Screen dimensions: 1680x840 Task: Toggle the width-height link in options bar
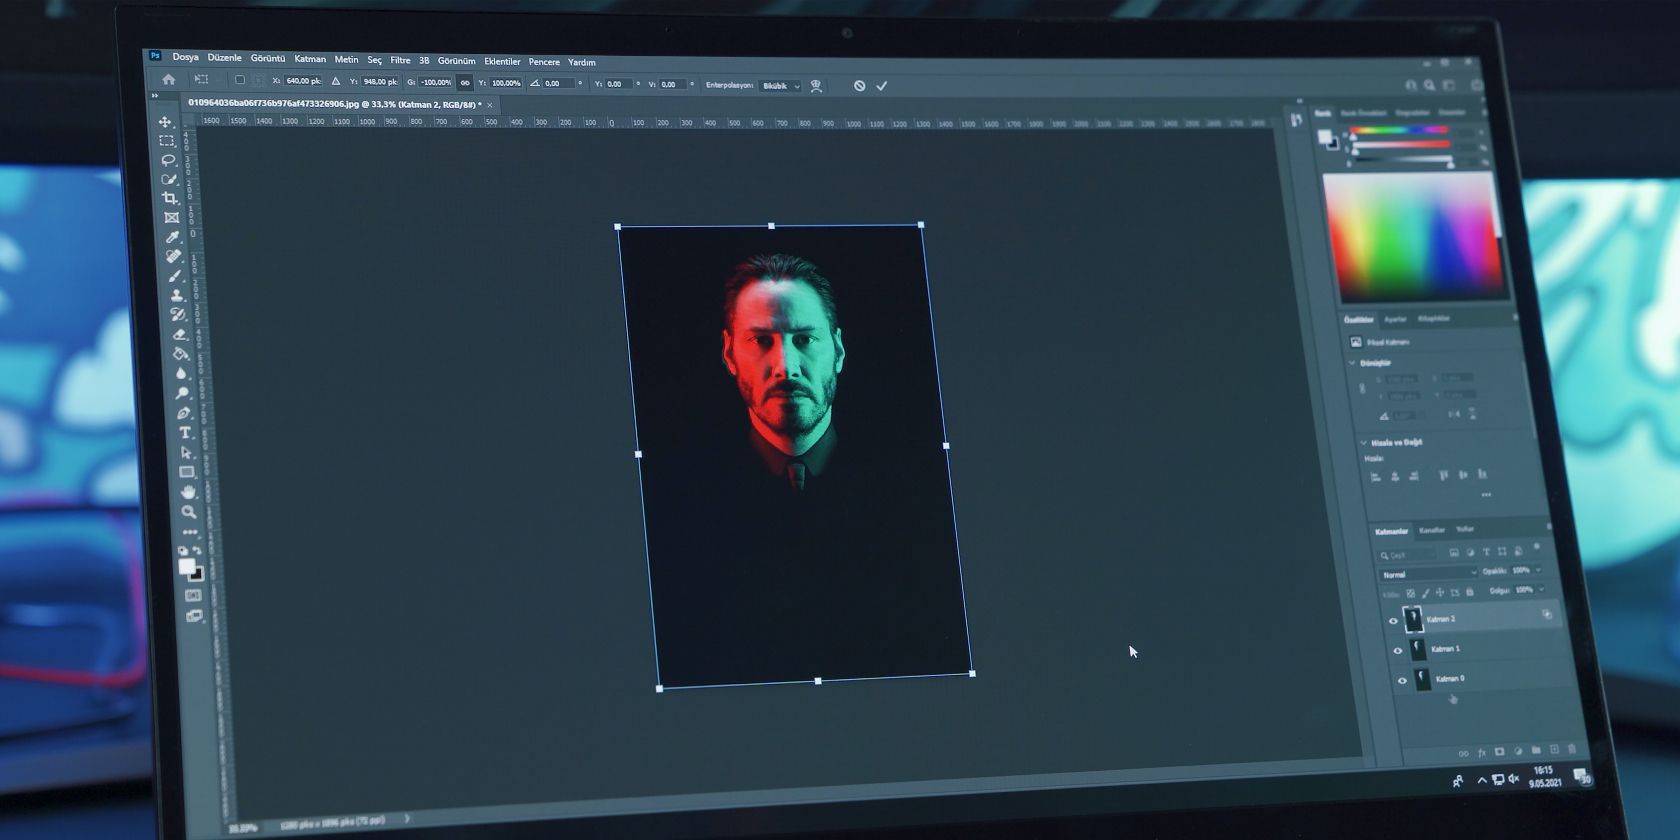pos(465,83)
